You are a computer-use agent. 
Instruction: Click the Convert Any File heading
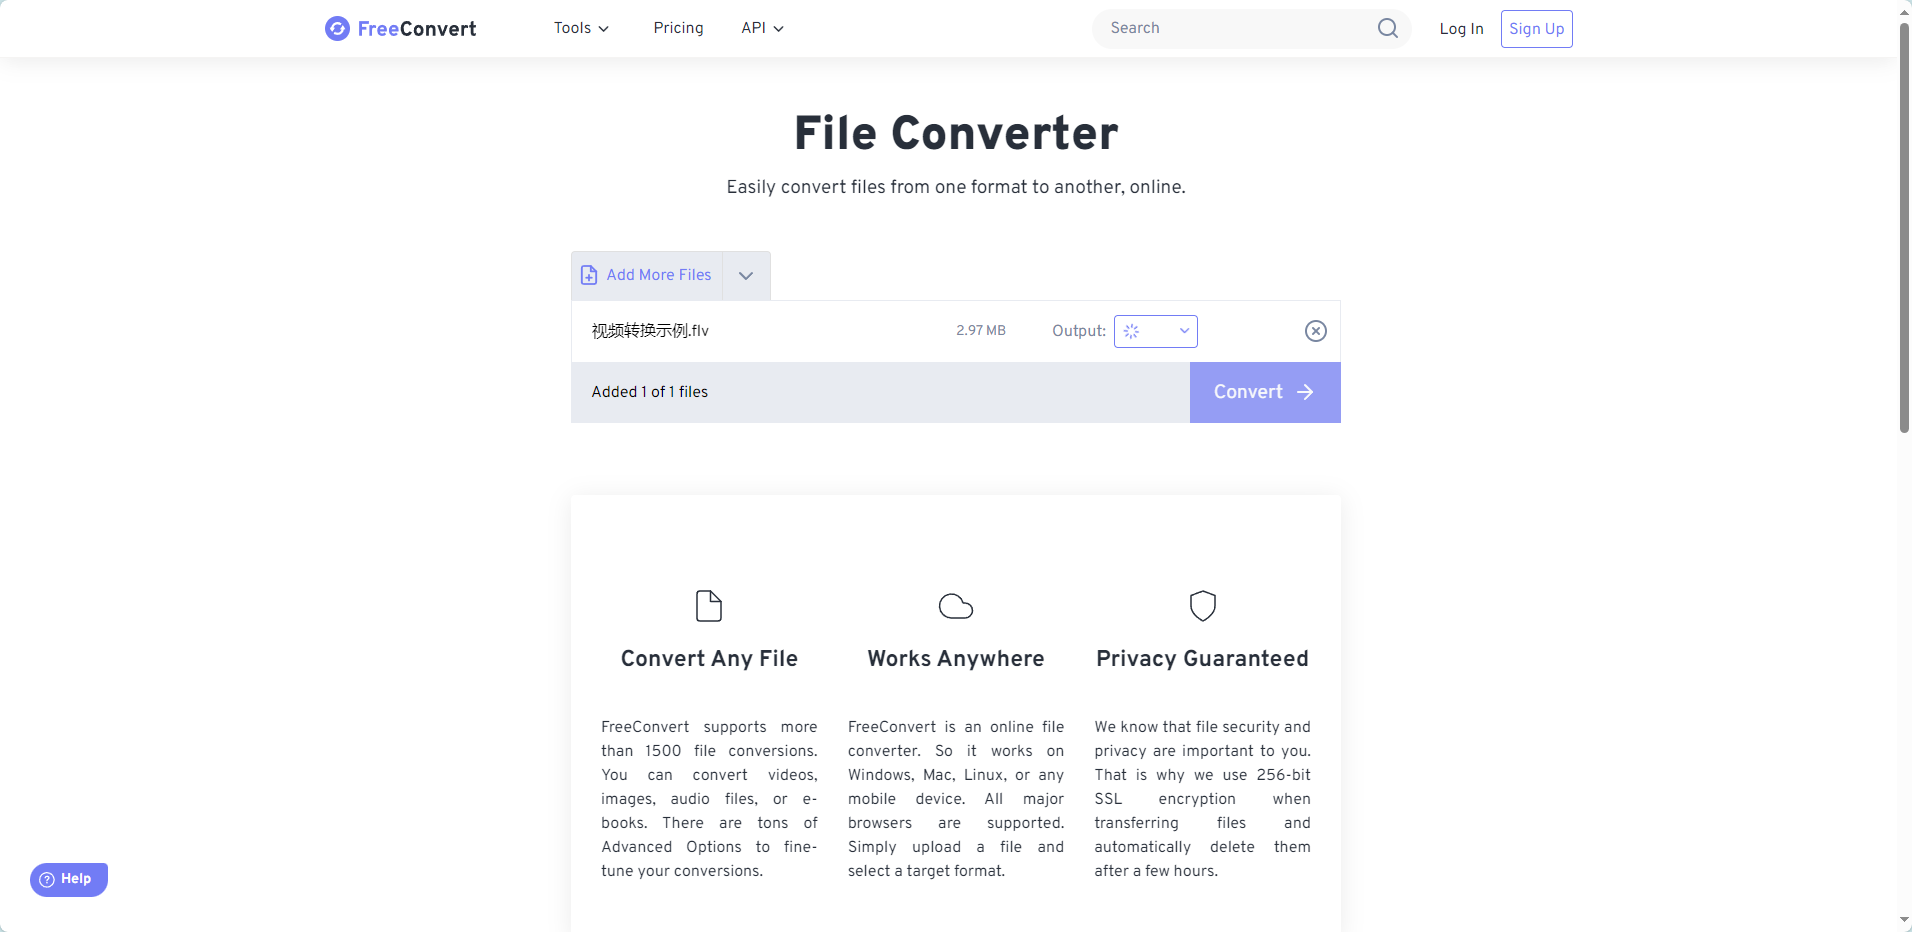coord(709,659)
